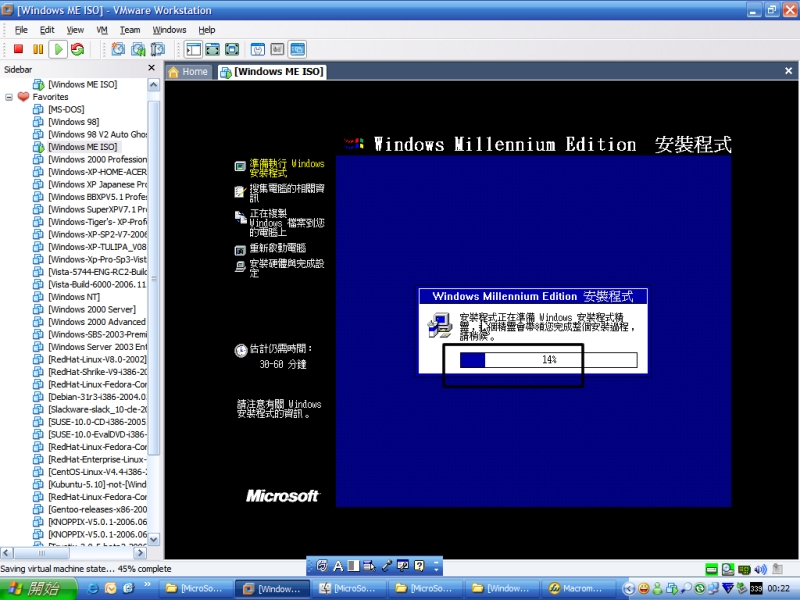Click the yellow Suspend toolbar button
800x600 pixels.
click(x=38, y=49)
